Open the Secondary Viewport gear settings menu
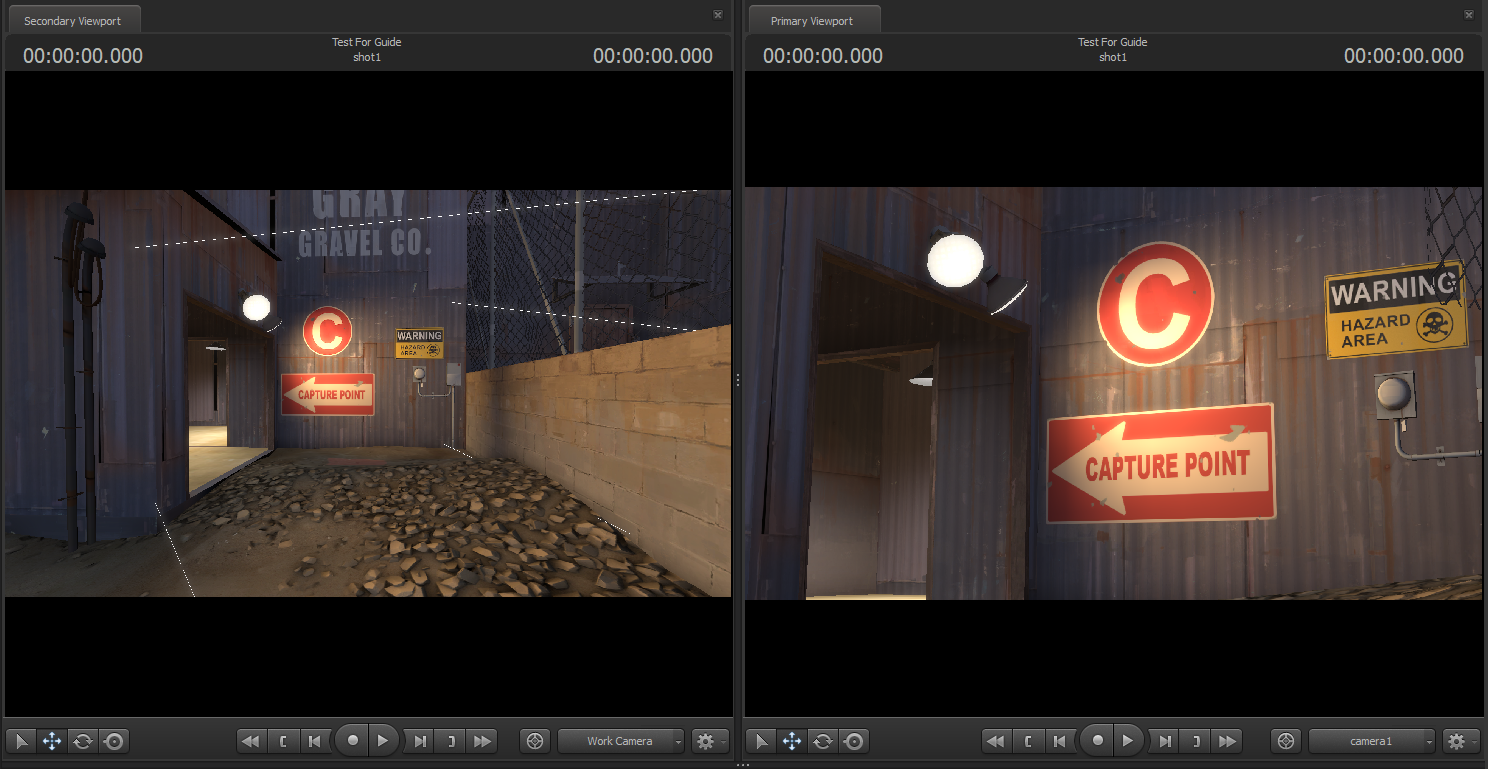1488x769 pixels. [710, 741]
